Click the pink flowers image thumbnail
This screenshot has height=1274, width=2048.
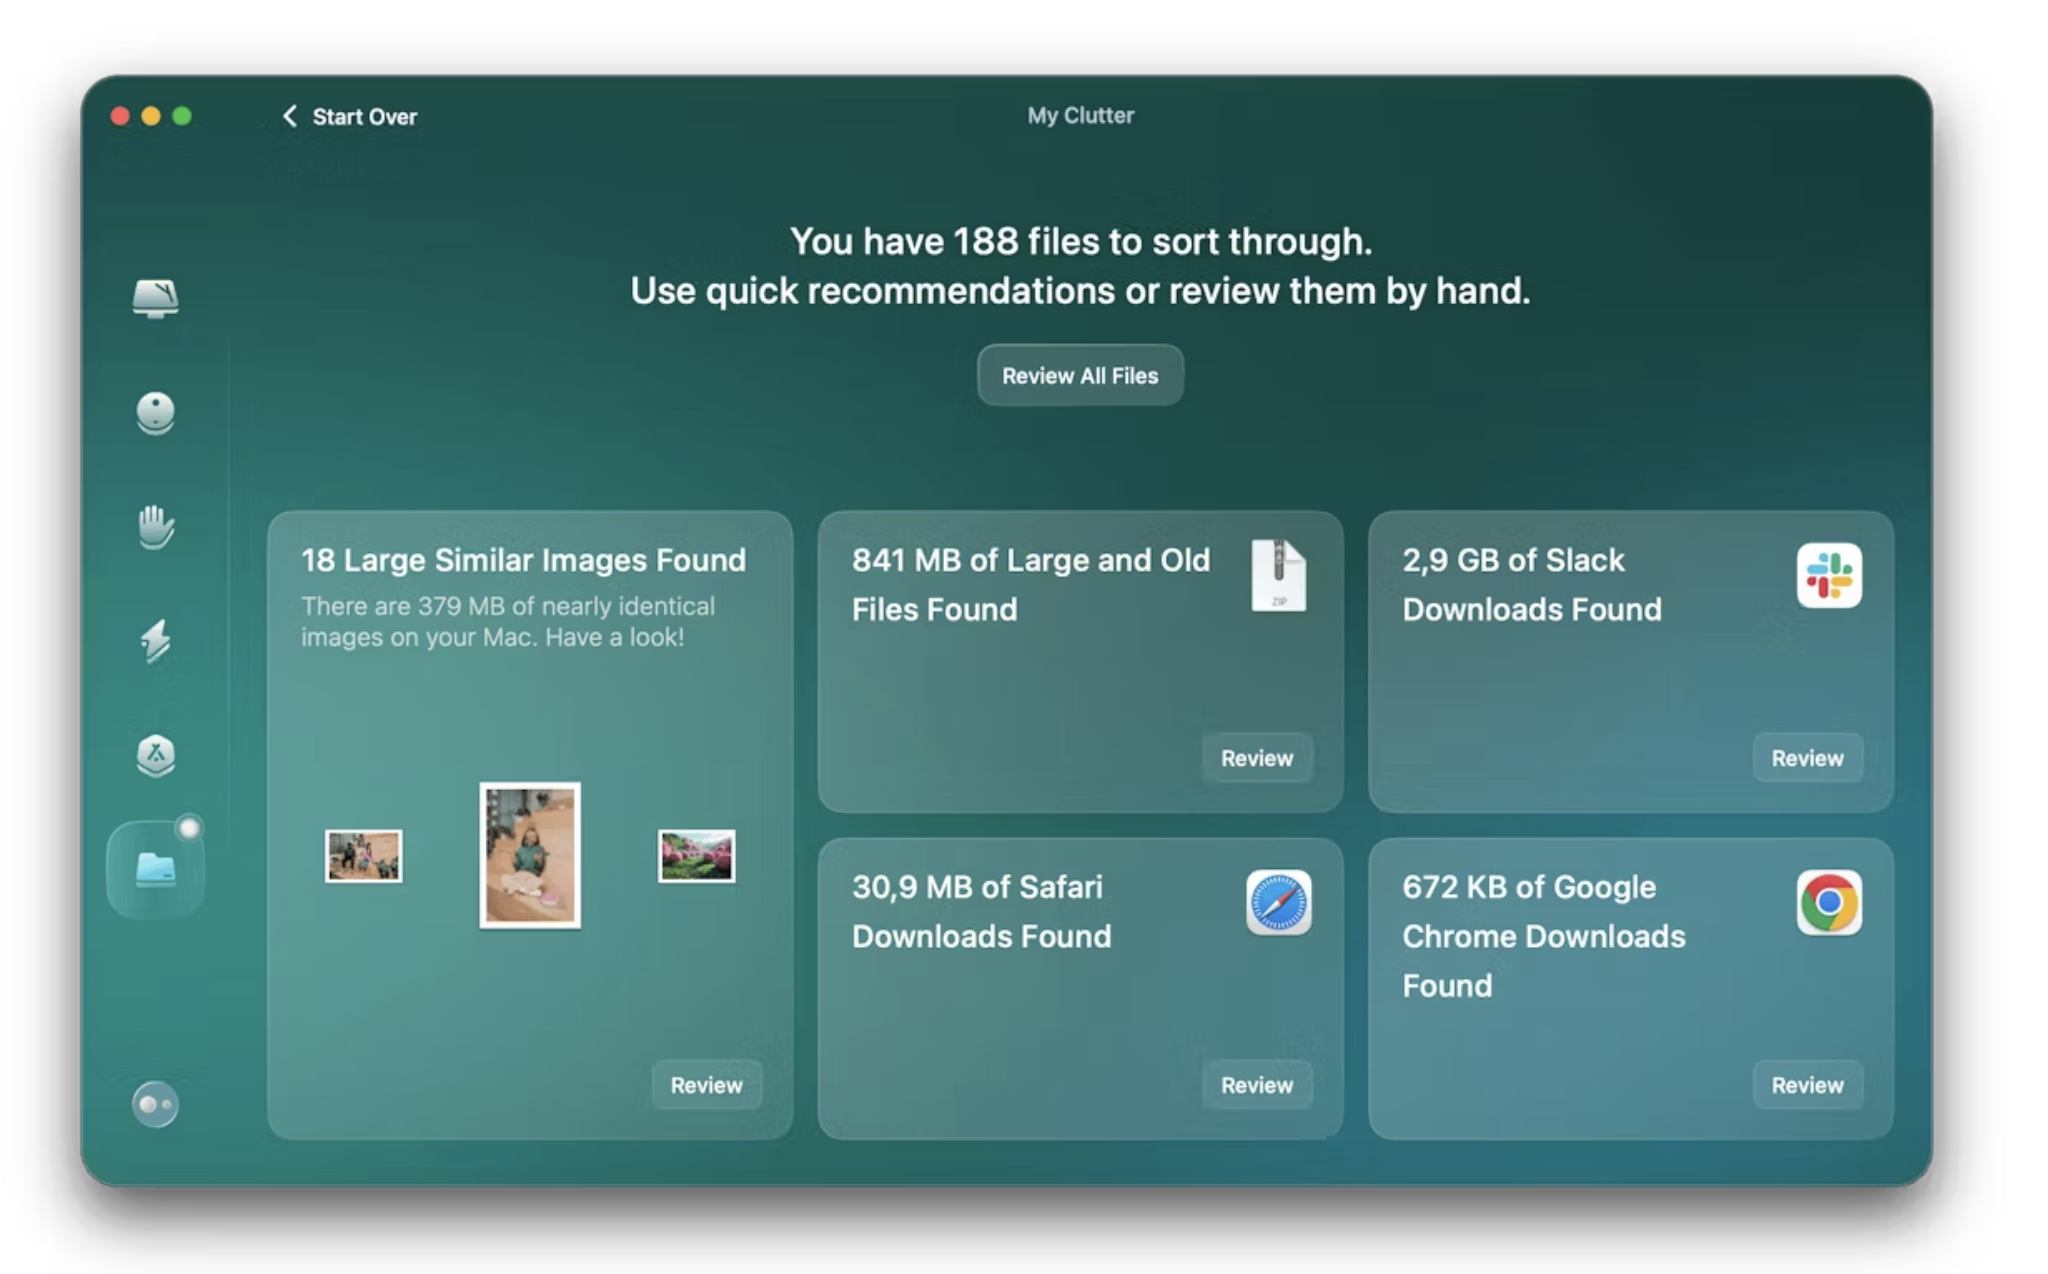696,856
